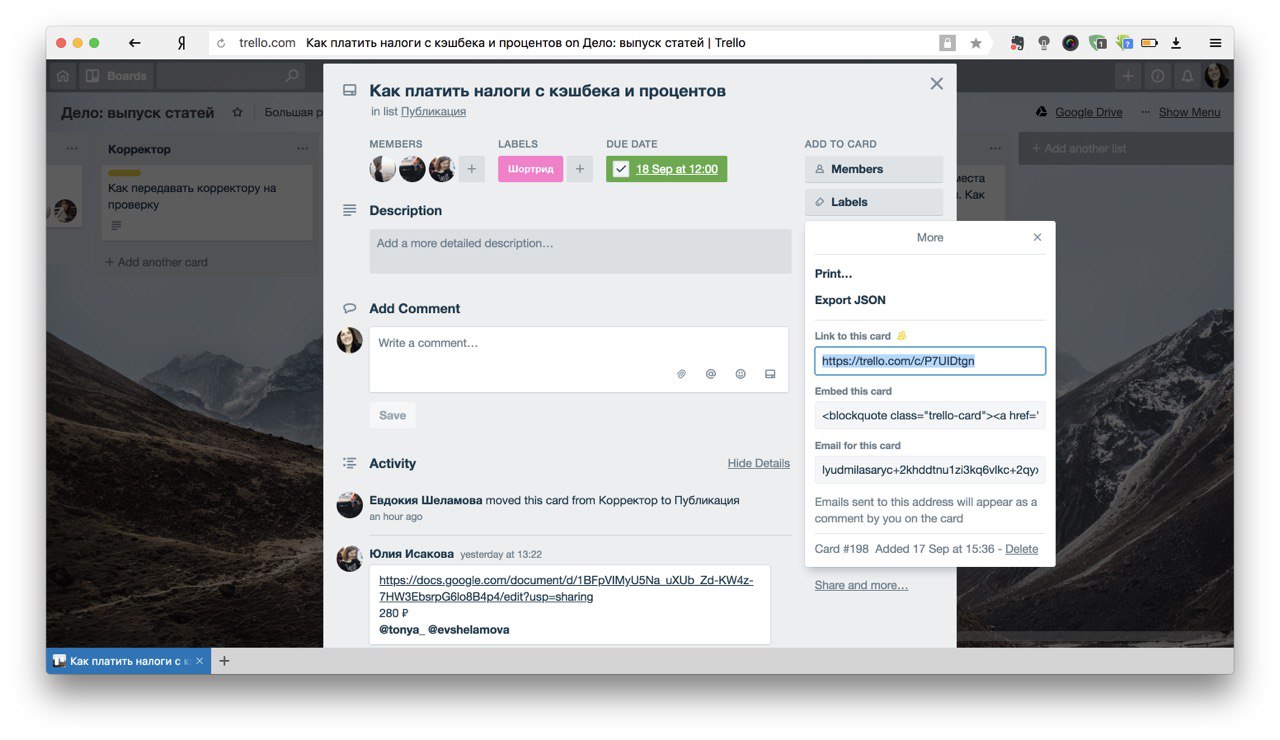This screenshot has width=1280, height=740.
Task: Open the information icon in Trello header
Action: (x=1158, y=76)
